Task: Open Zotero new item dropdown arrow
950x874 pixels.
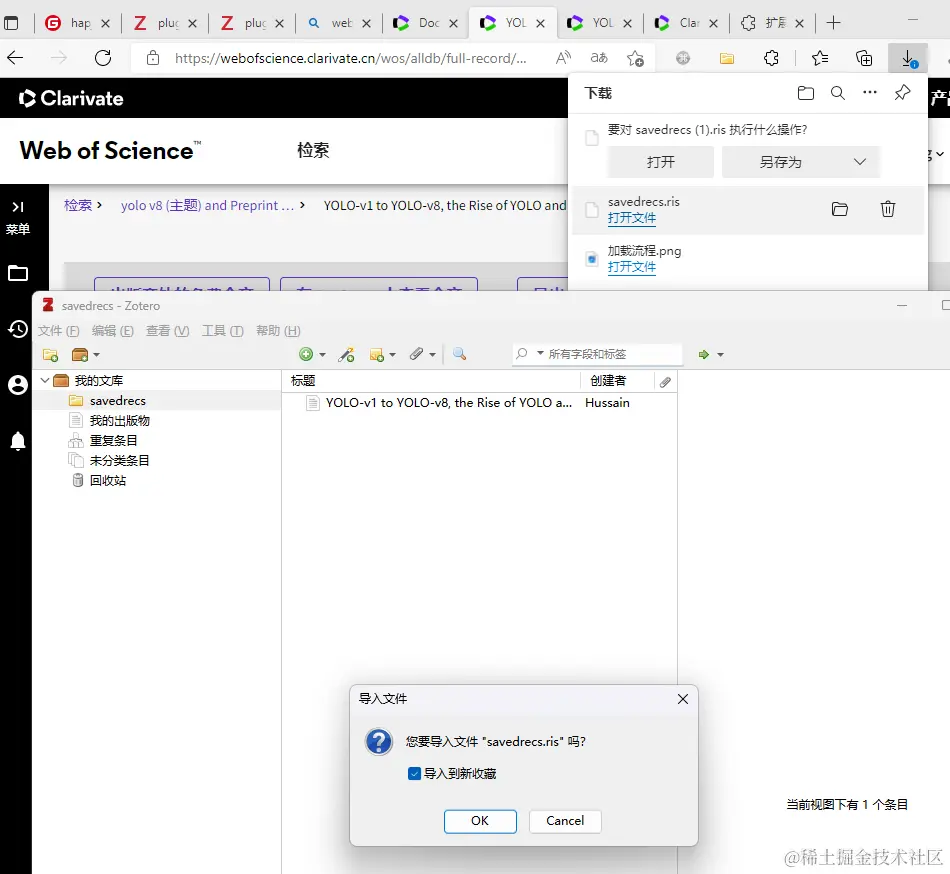Action: pyautogui.click(x=322, y=355)
